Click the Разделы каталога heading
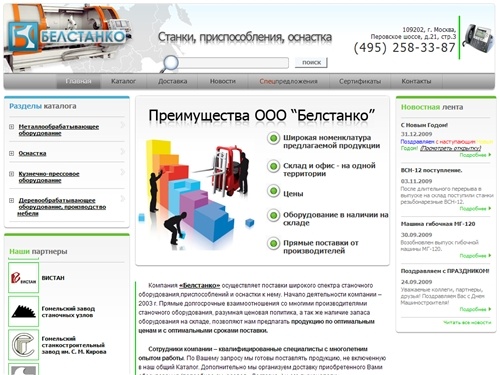 [43, 106]
